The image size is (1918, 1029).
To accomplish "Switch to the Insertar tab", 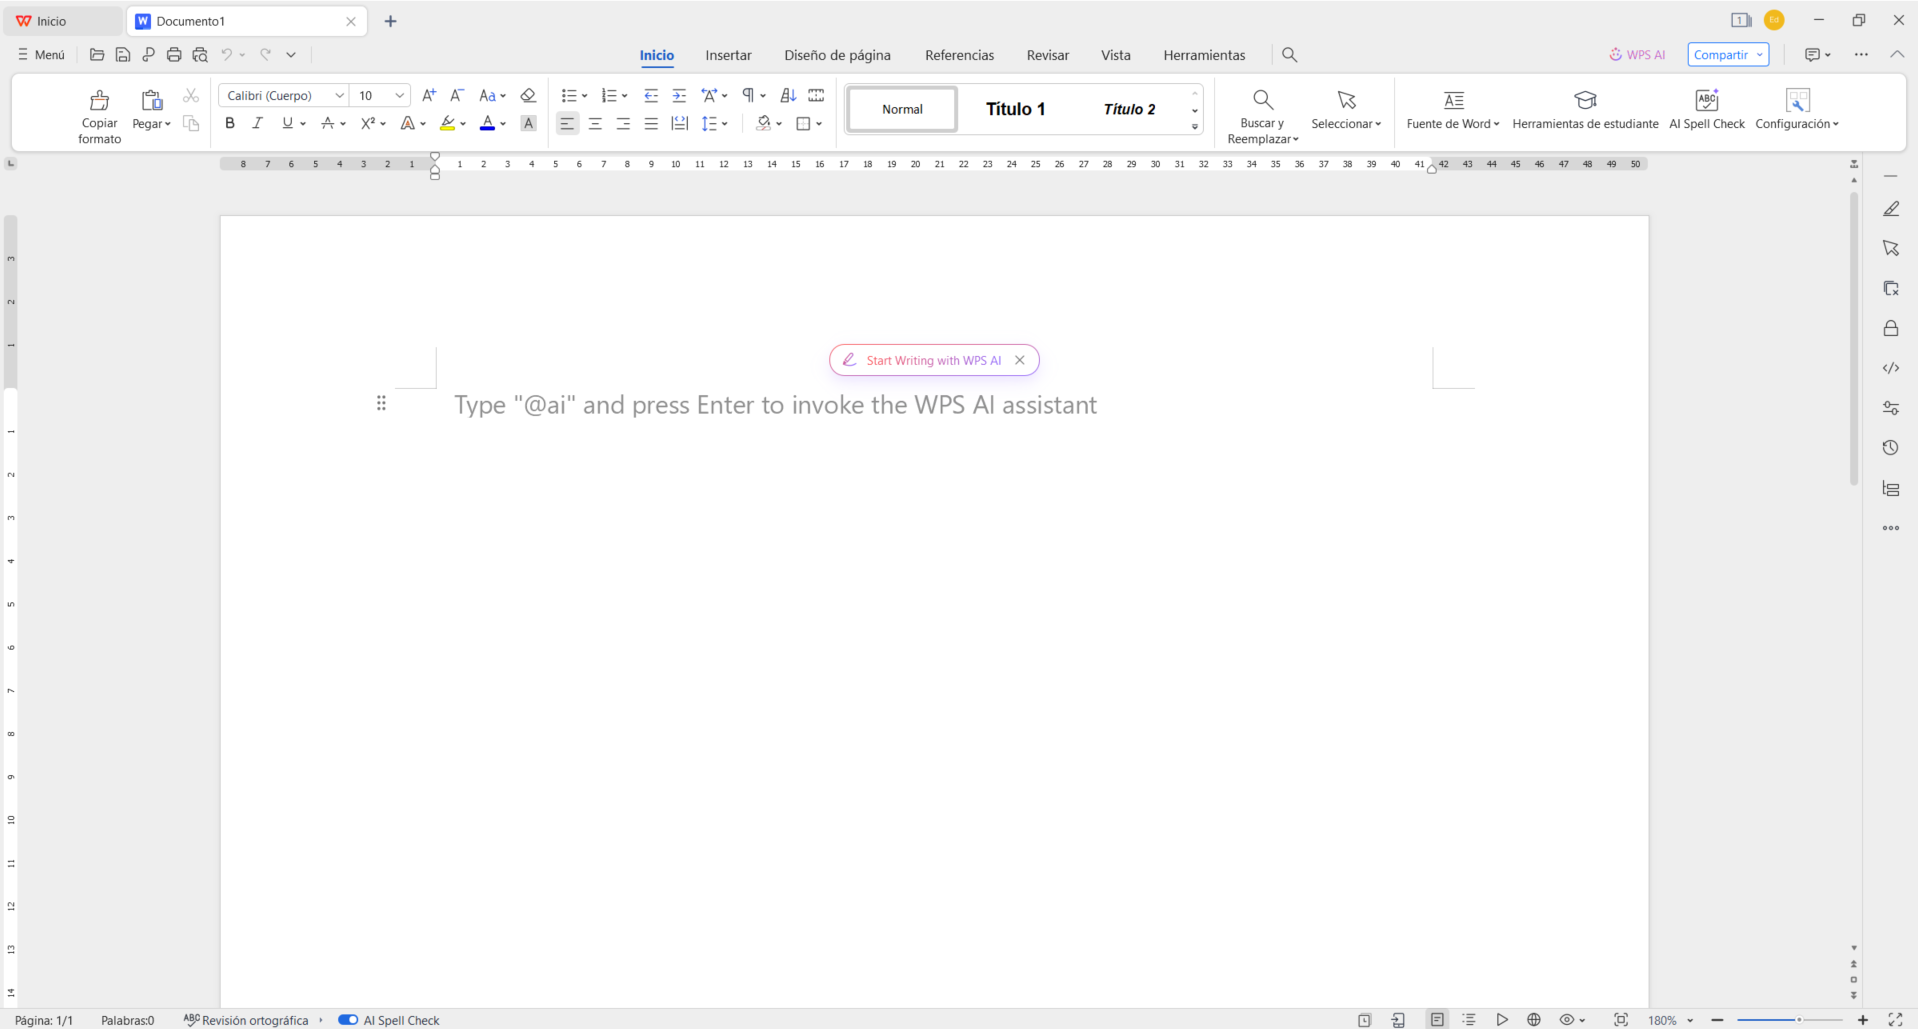I will tap(728, 55).
